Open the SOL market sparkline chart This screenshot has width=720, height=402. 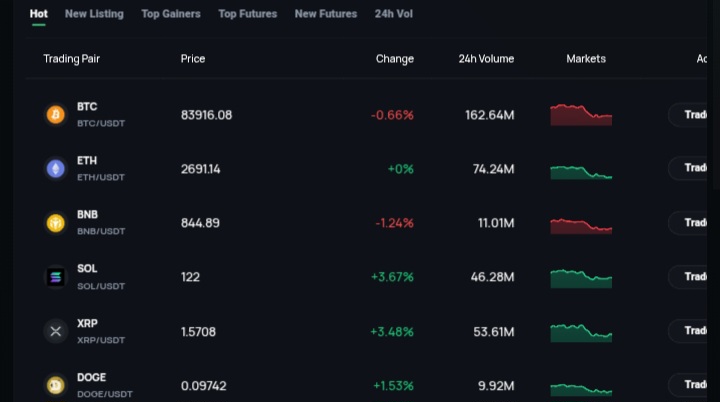(581, 278)
